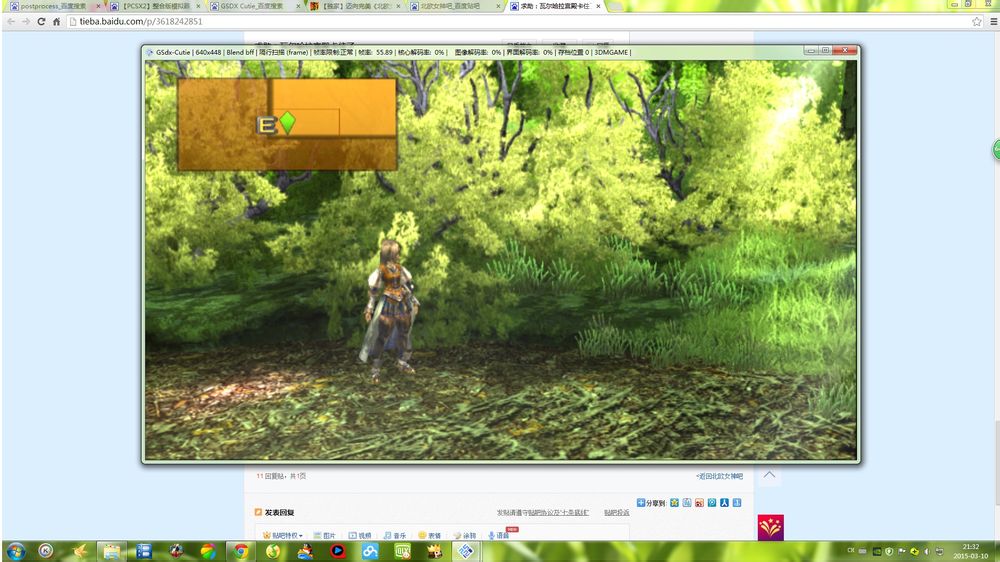Screen dimensions: 1000x562
Task: Click the game minimap overlay
Action: click(x=287, y=124)
